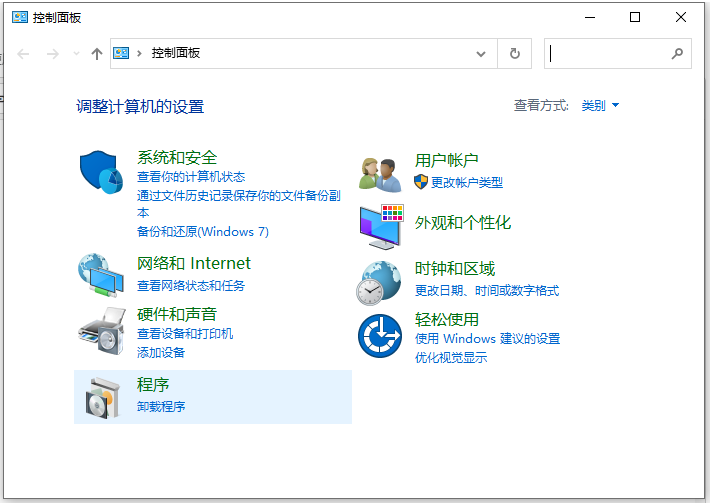The width and height of the screenshot is (710, 503).
Task: Open 备份和还原(Windows 7) link
Action: coord(203,231)
